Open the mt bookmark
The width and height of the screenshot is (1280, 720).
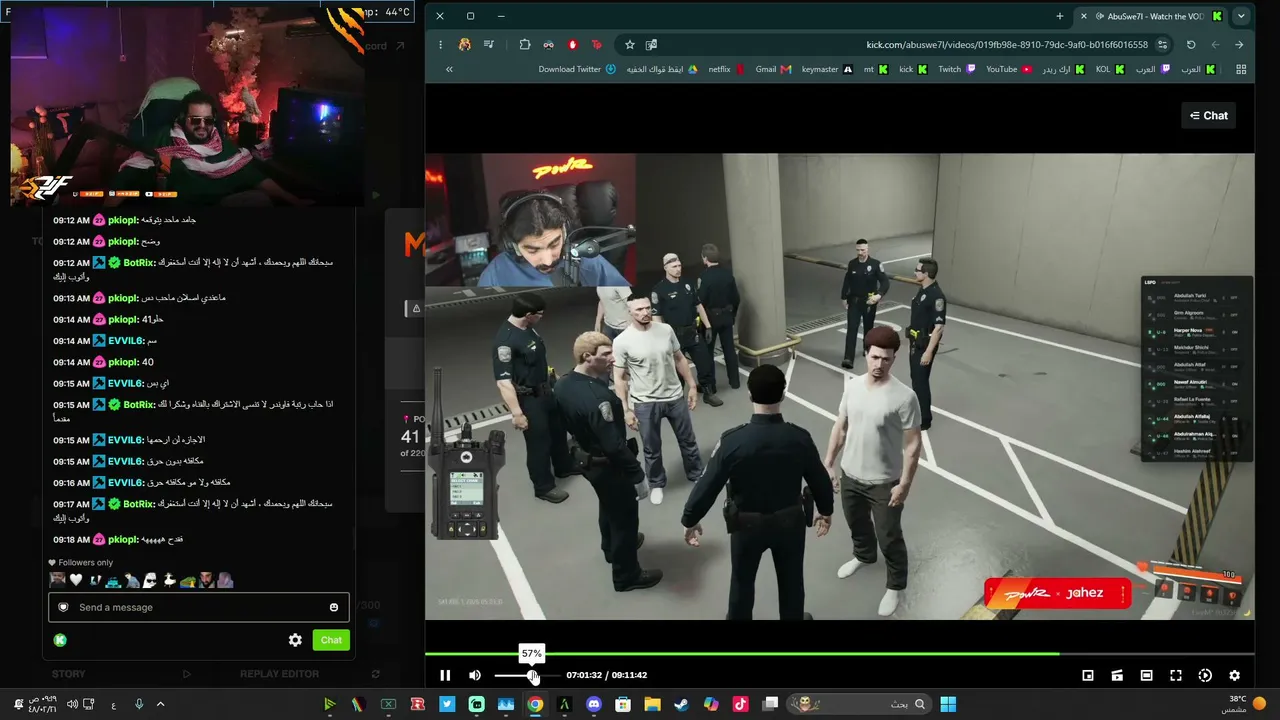(876, 69)
